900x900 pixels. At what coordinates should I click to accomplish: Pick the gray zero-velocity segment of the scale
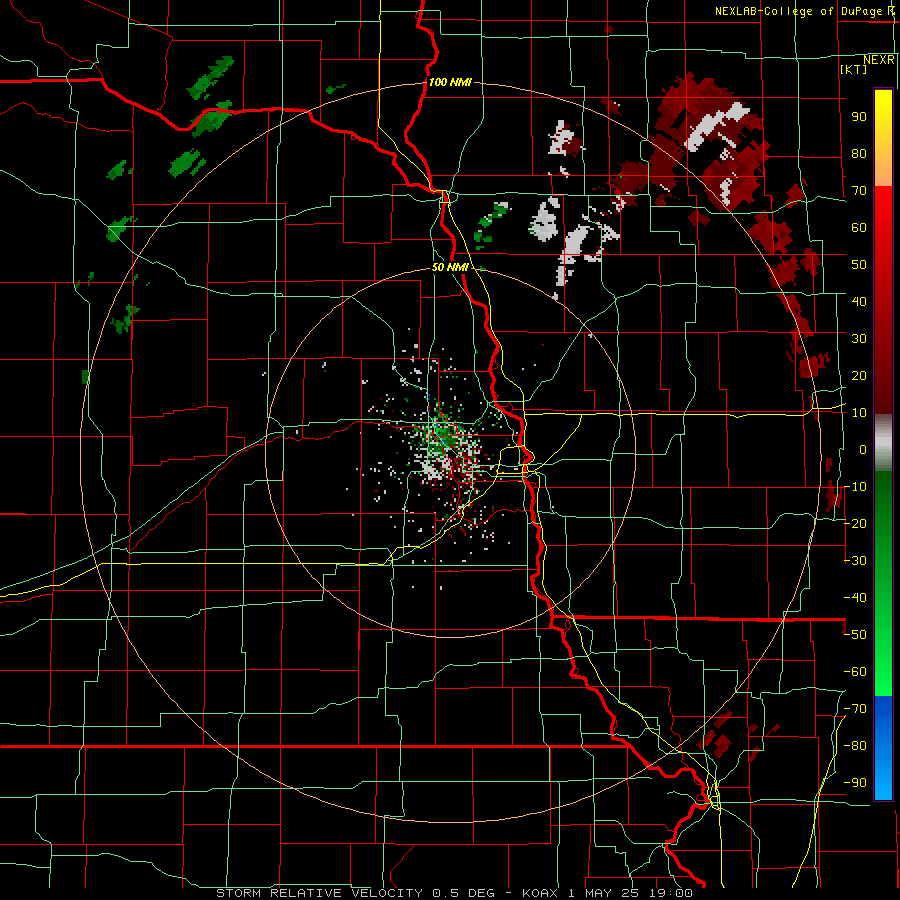(x=883, y=442)
